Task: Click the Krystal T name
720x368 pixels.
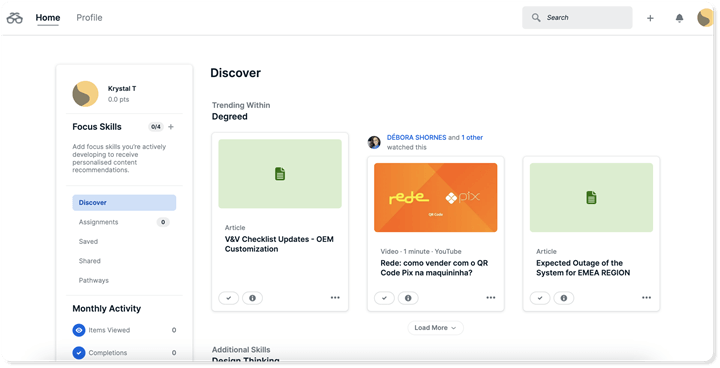Action: (x=122, y=88)
